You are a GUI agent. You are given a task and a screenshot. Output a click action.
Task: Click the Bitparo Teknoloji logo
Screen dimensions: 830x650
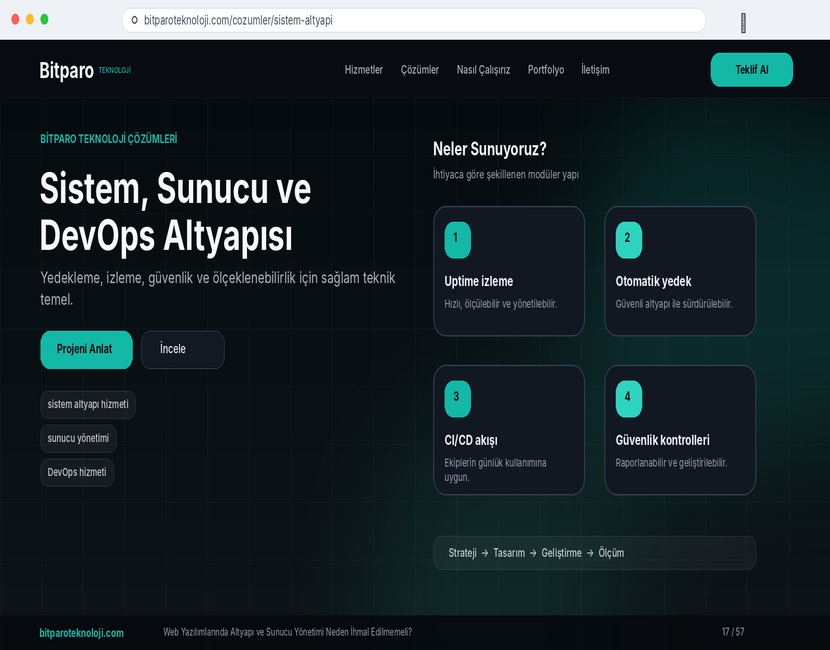pyautogui.click(x=85, y=70)
